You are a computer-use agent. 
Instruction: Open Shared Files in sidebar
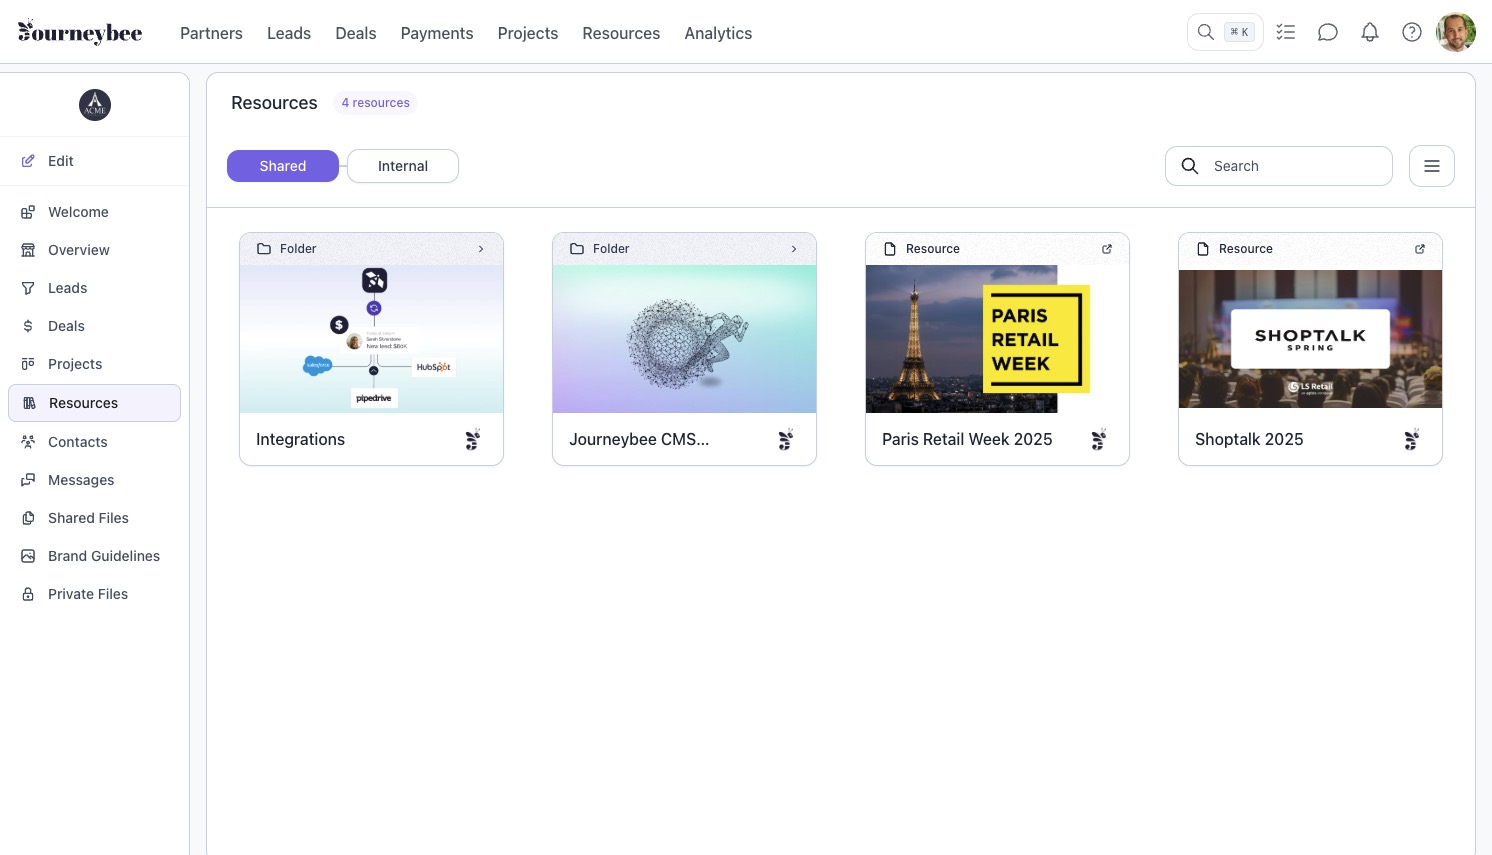(94, 518)
